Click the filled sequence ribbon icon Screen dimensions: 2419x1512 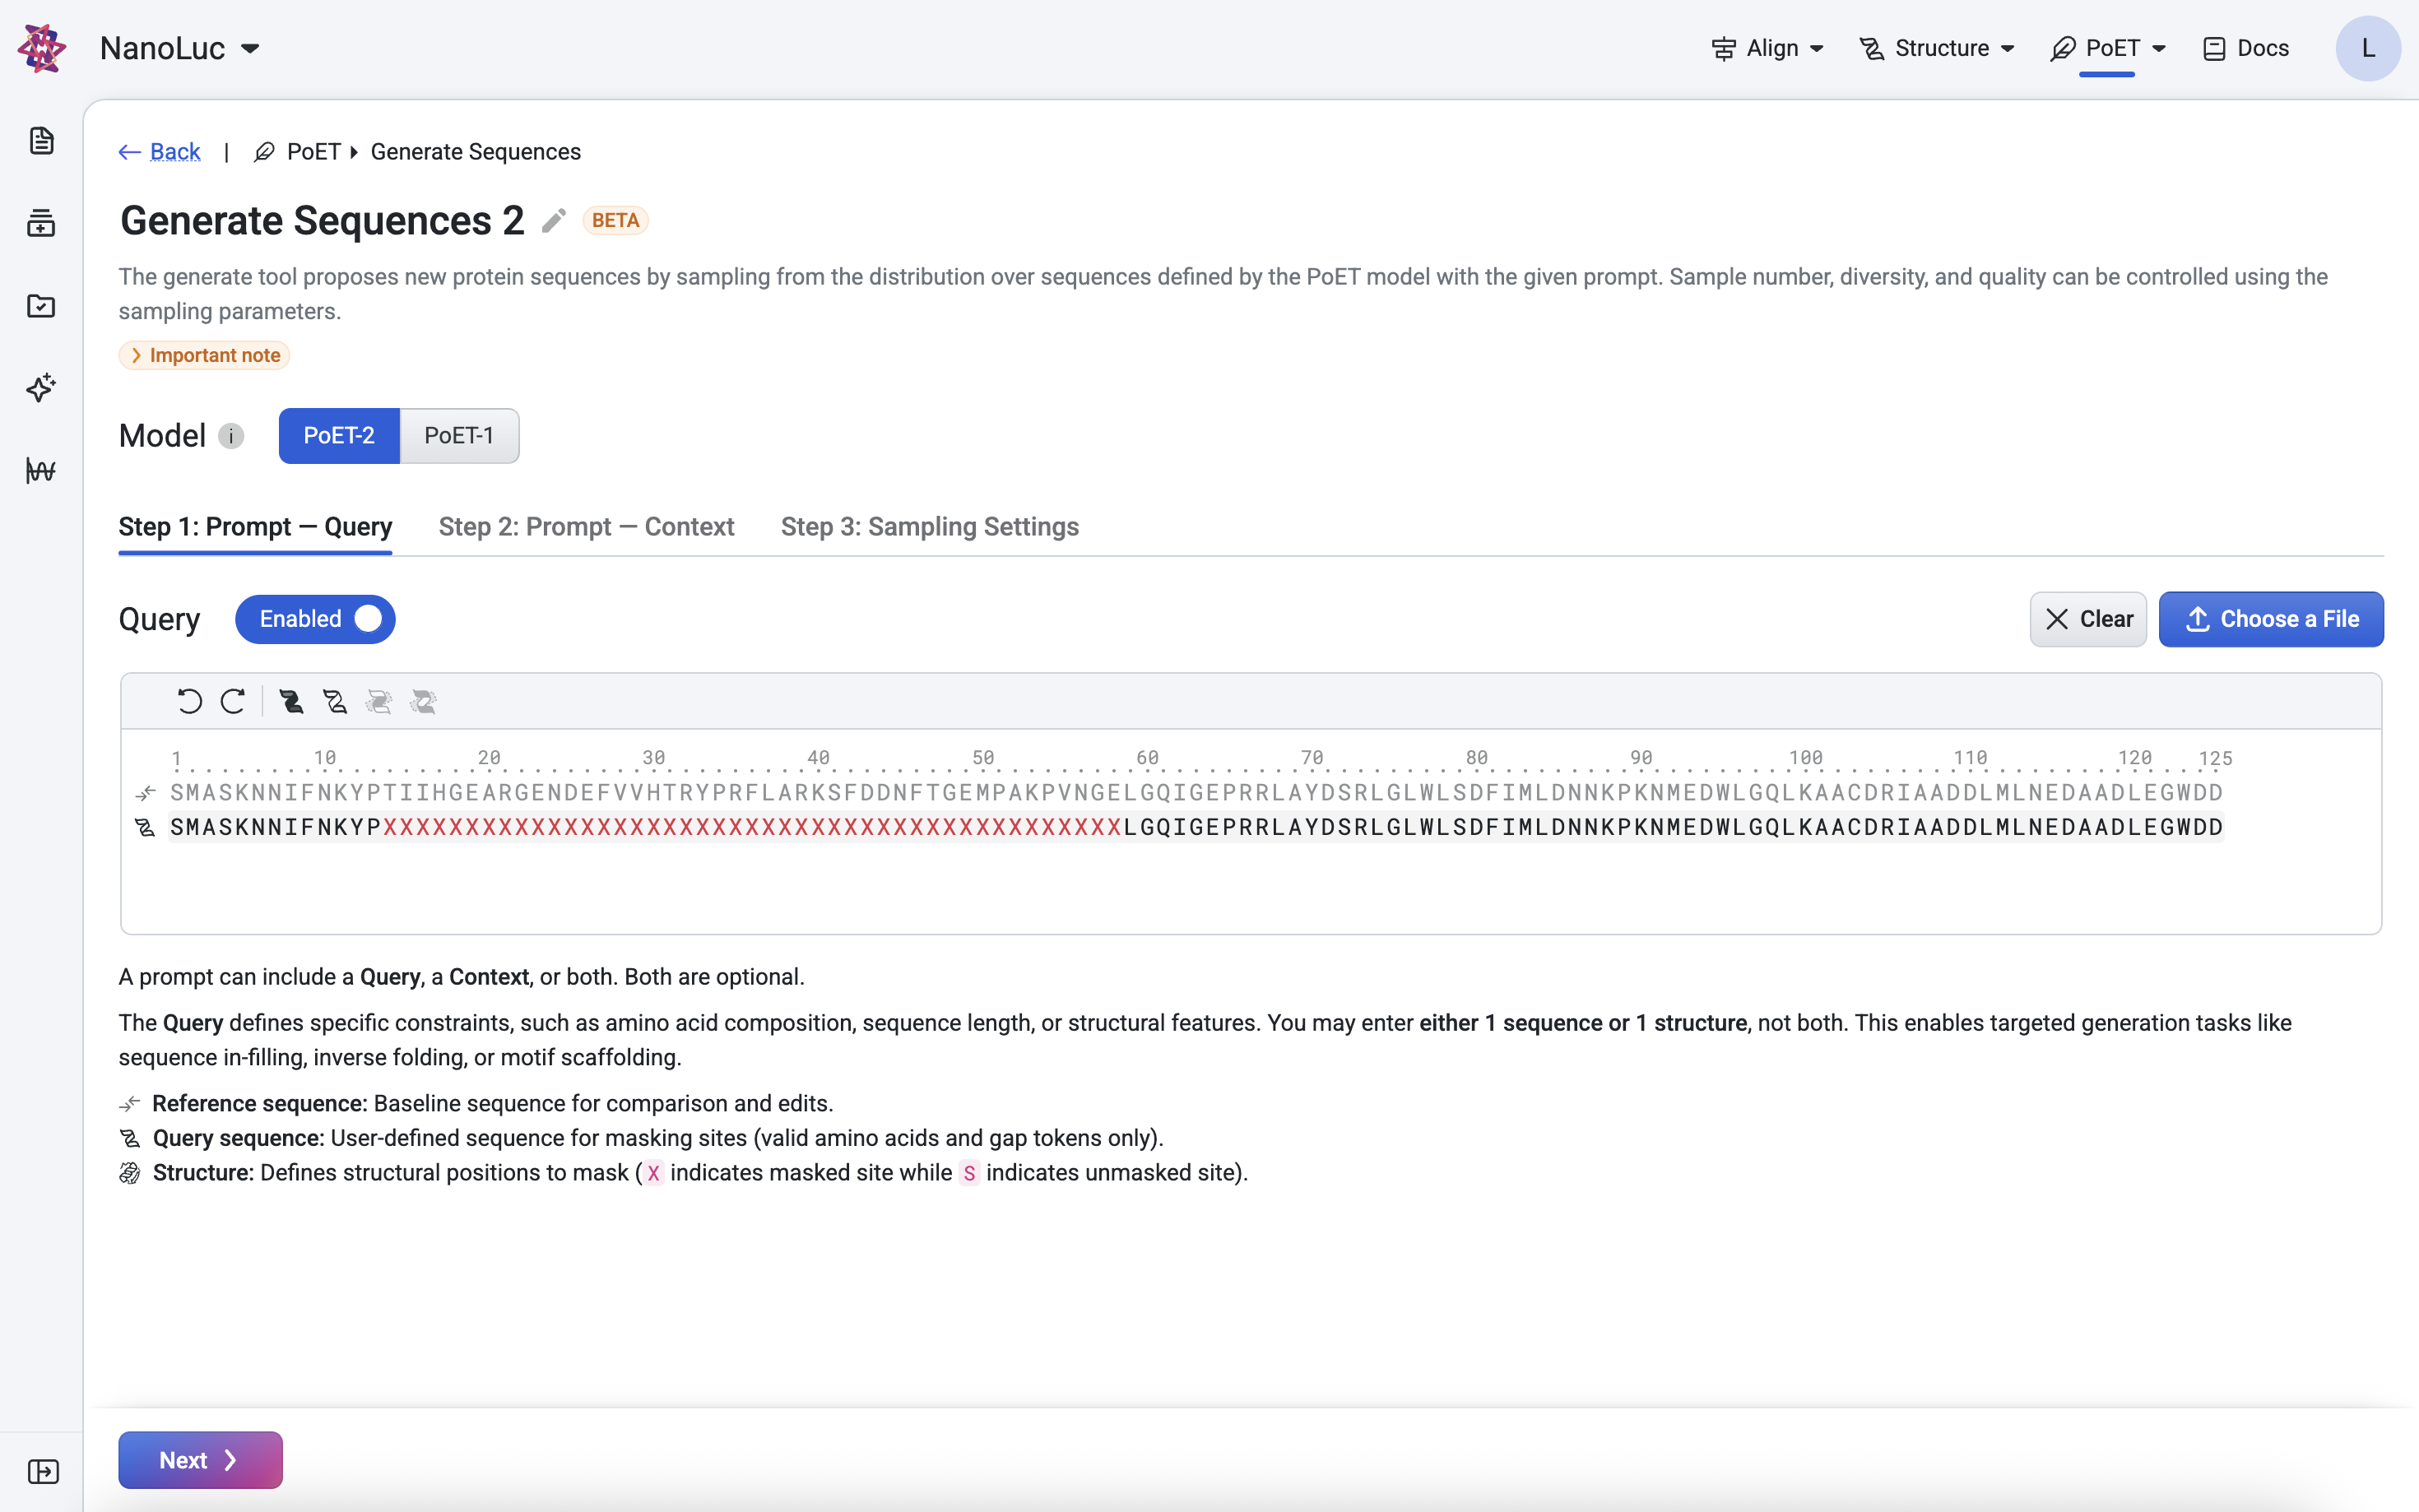(x=291, y=701)
